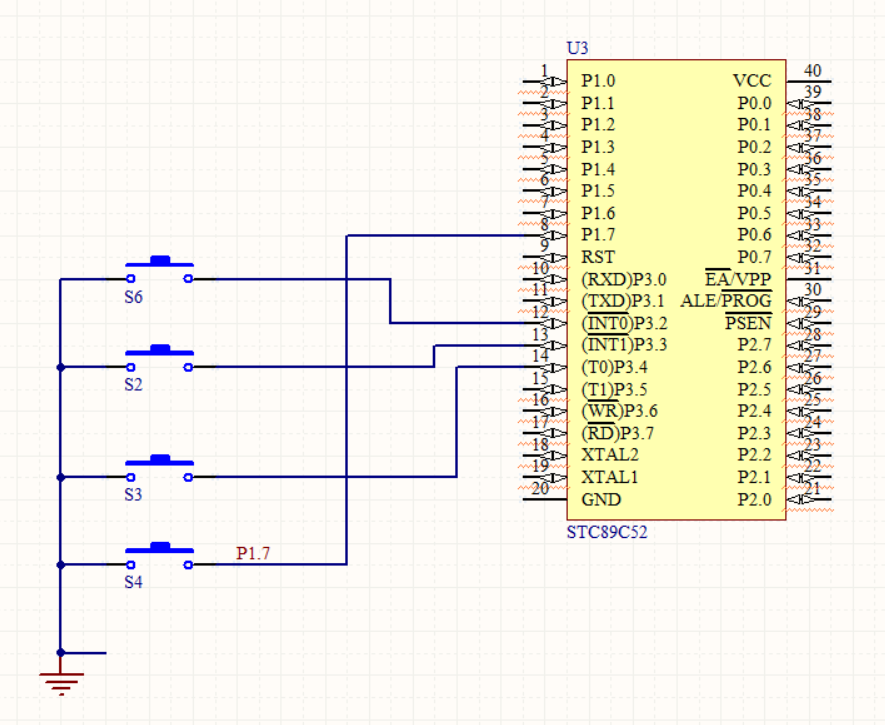
Task: Select the S4 push-button switch symbol
Action: coord(159,556)
